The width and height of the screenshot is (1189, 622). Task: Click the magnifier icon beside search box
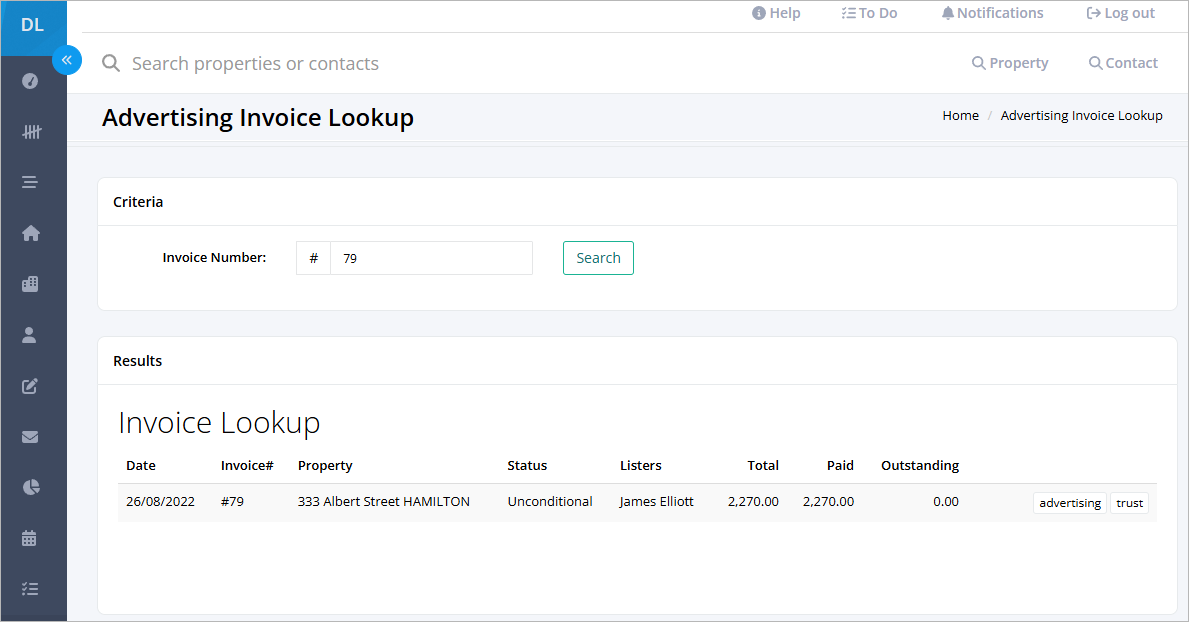111,63
